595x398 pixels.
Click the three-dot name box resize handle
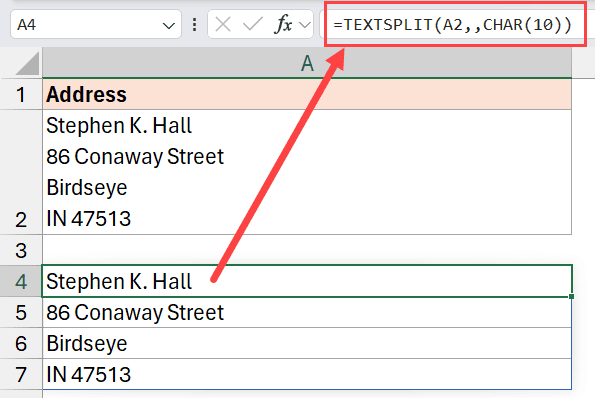point(194,25)
